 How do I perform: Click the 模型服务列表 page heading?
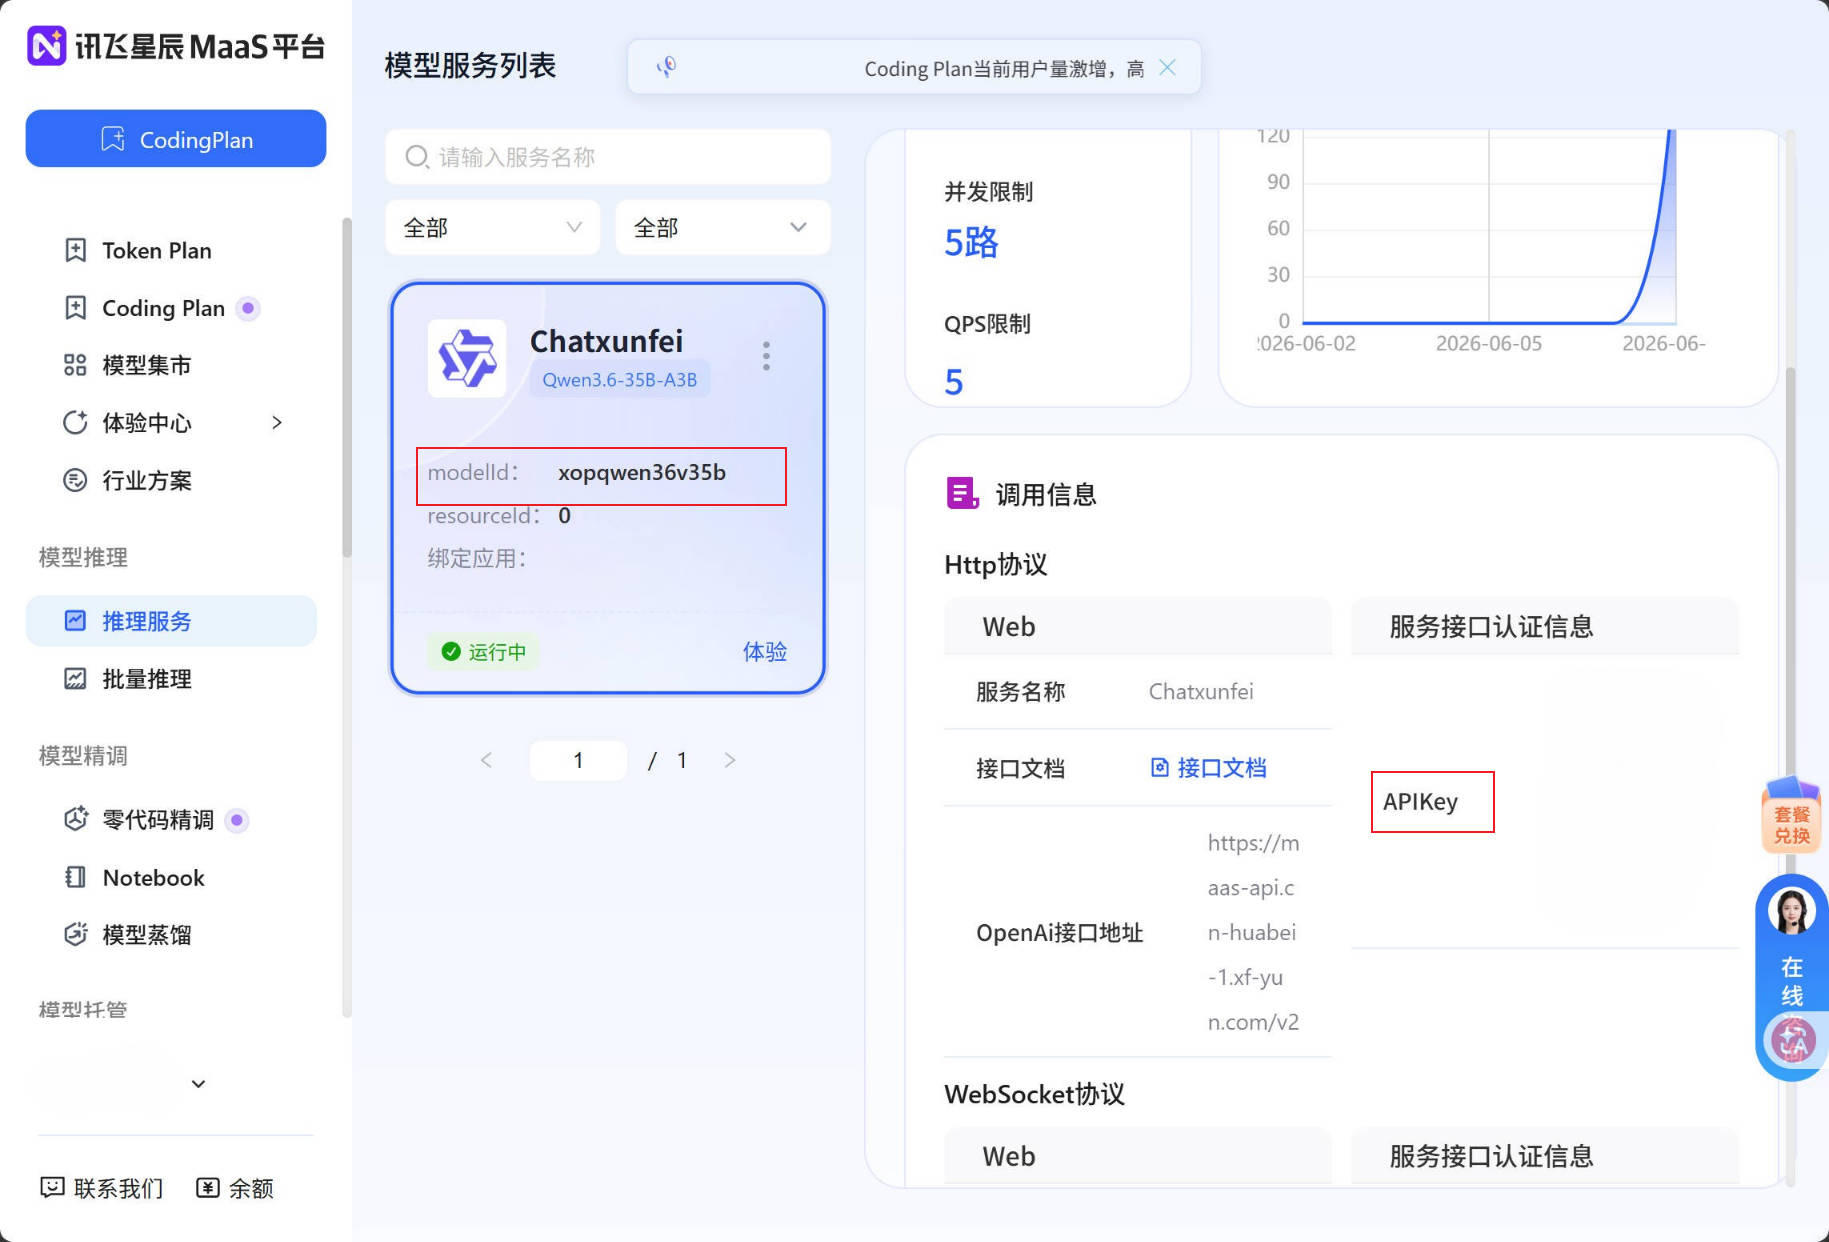point(470,66)
